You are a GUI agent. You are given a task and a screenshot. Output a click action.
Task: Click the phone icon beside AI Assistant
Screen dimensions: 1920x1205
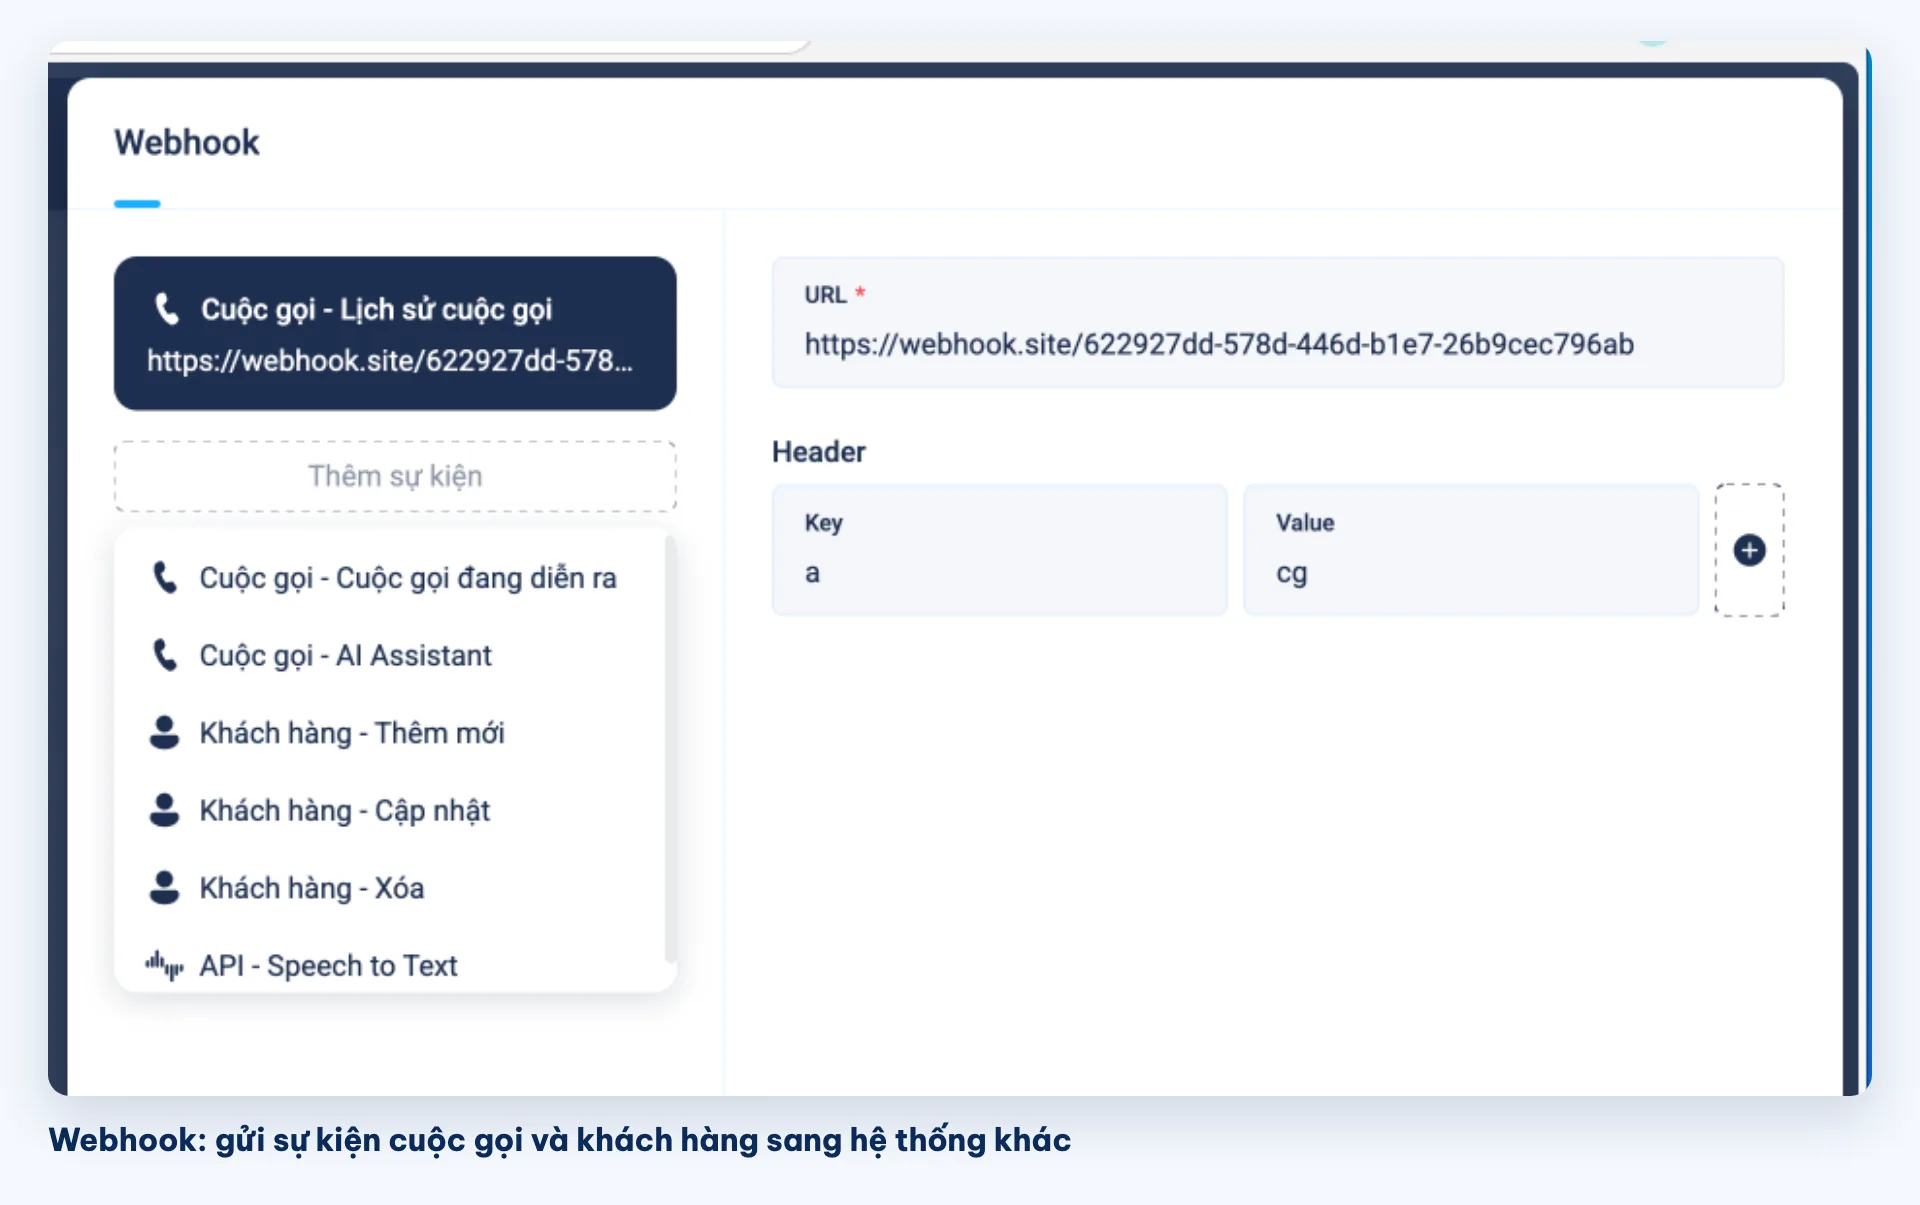164,655
